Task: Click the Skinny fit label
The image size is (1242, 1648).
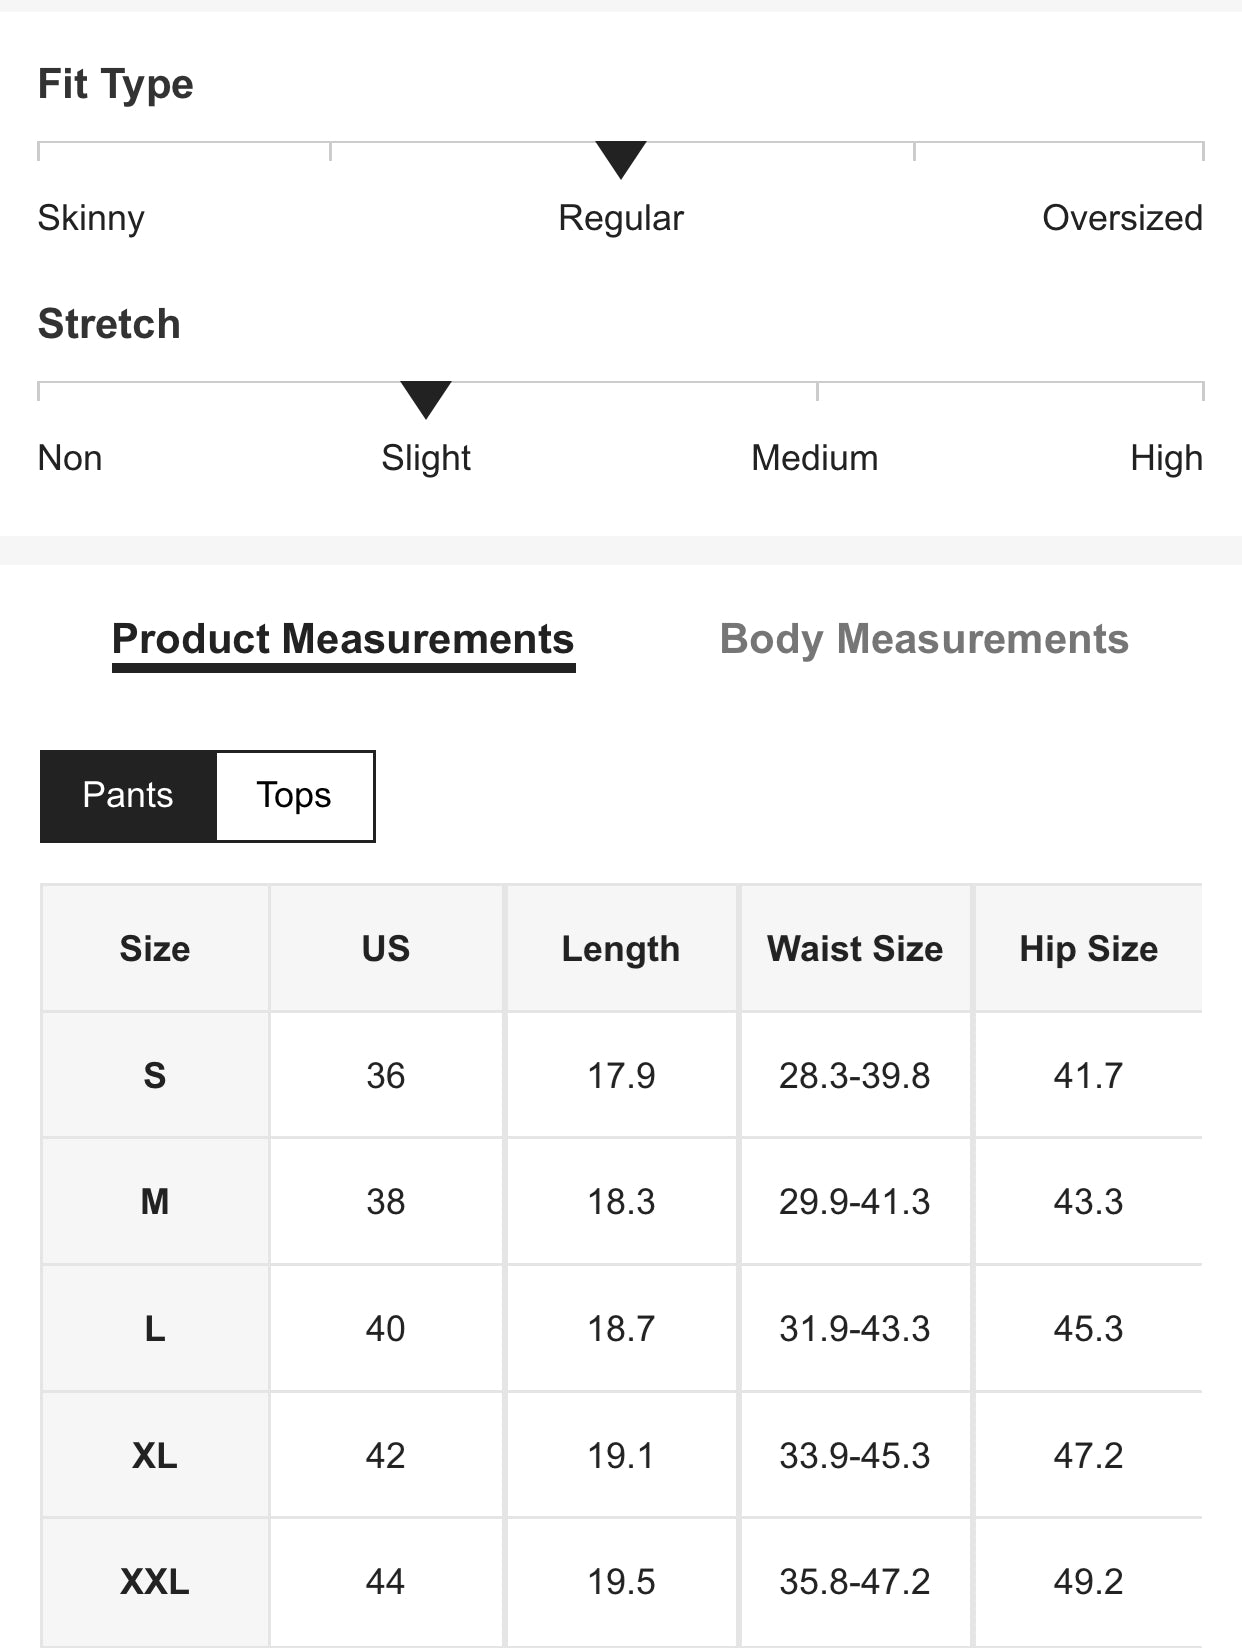Action: click(91, 218)
